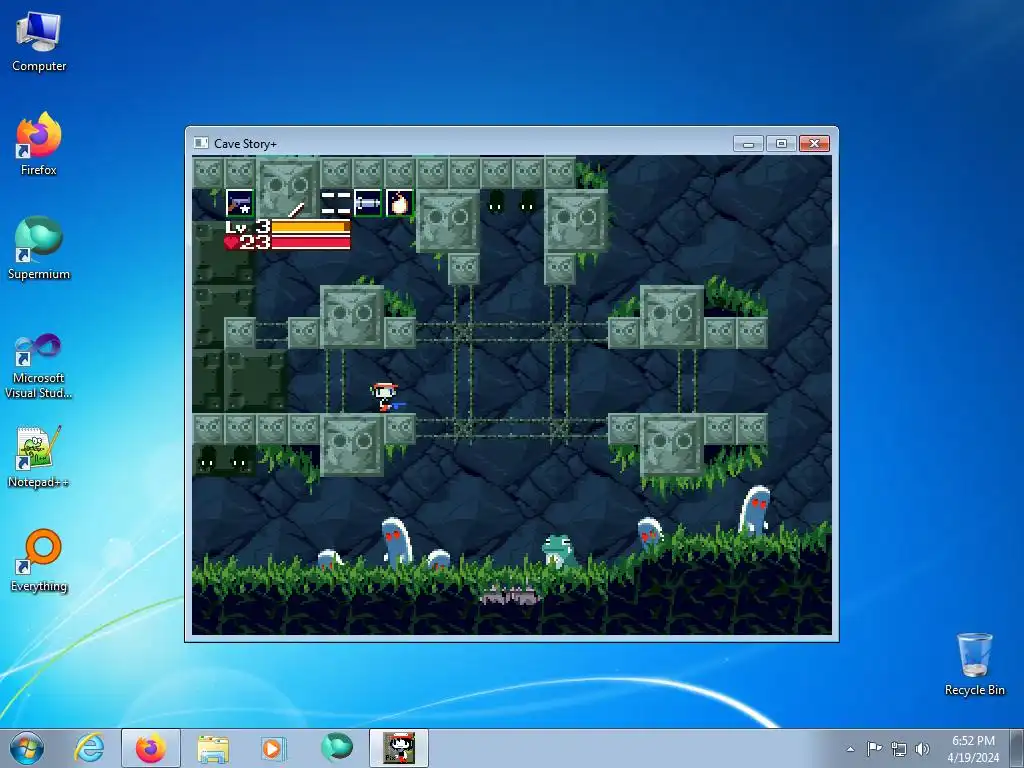Launch Internet Explorer from the taskbar

pos(89,748)
